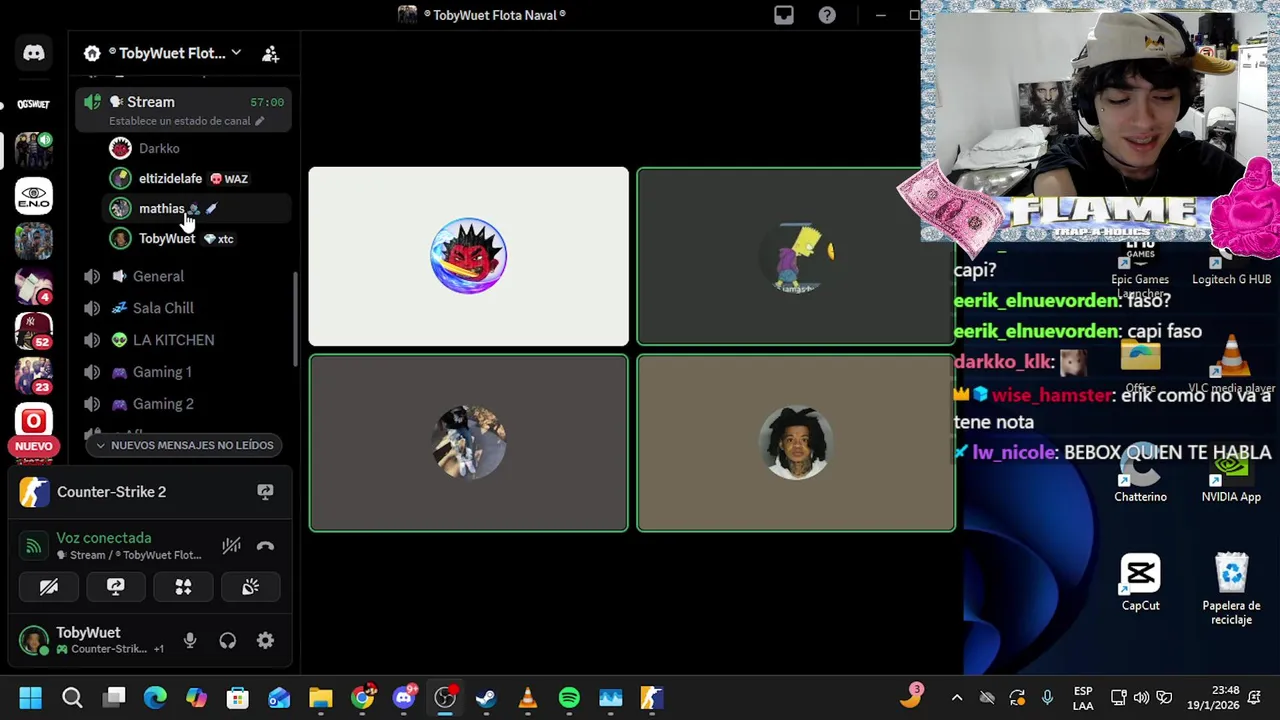The image size is (1280, 720).
Task: Open CapCut desktop shortcut
Action: (x=1141, y=583)
